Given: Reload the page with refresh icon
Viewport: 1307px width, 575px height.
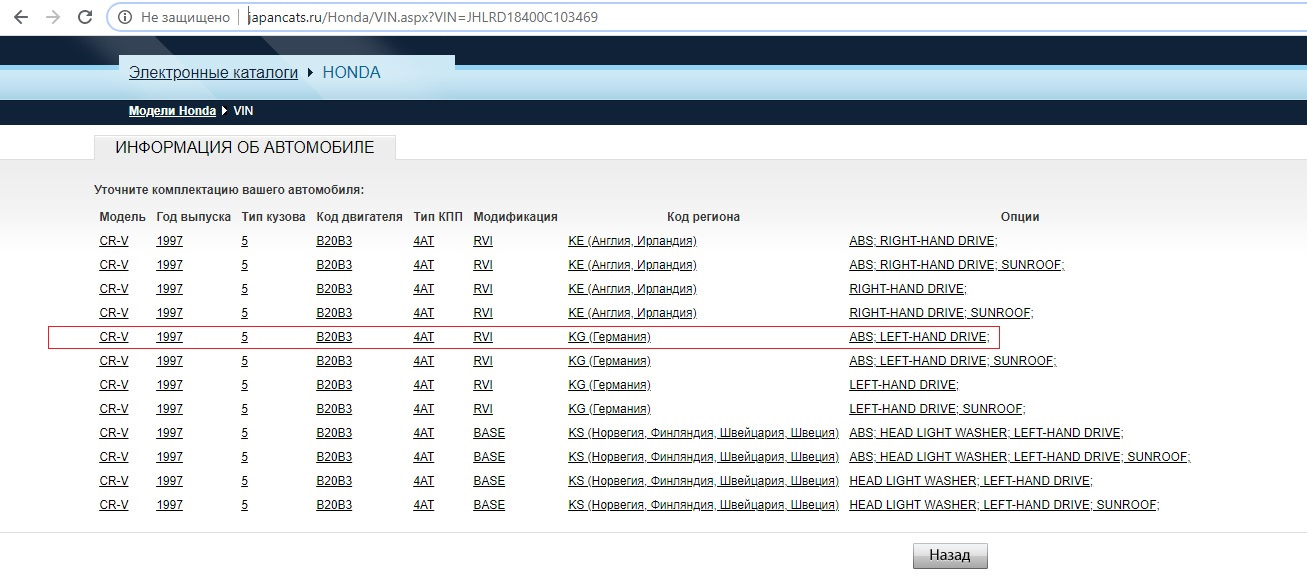Looking at the screenshot, I should pyautogui.click(x=85, y=17).
